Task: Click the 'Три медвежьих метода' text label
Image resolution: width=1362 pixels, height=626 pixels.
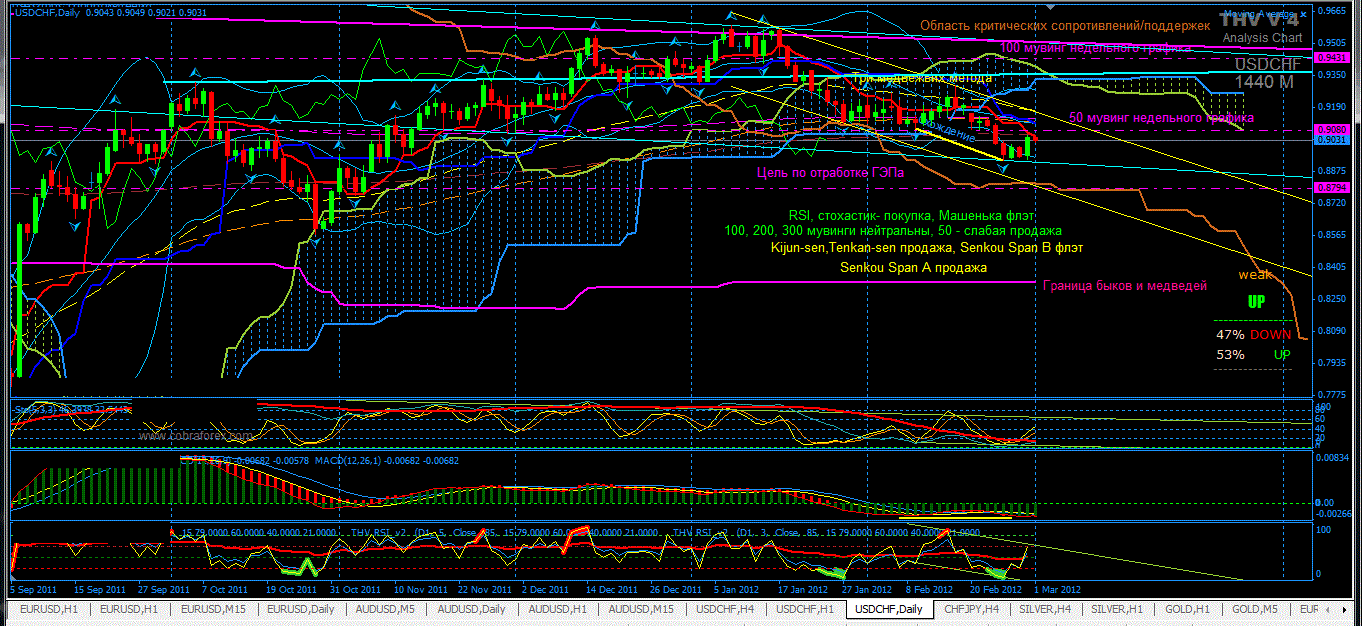Action: pyautogui.click(x=921, y=78)
